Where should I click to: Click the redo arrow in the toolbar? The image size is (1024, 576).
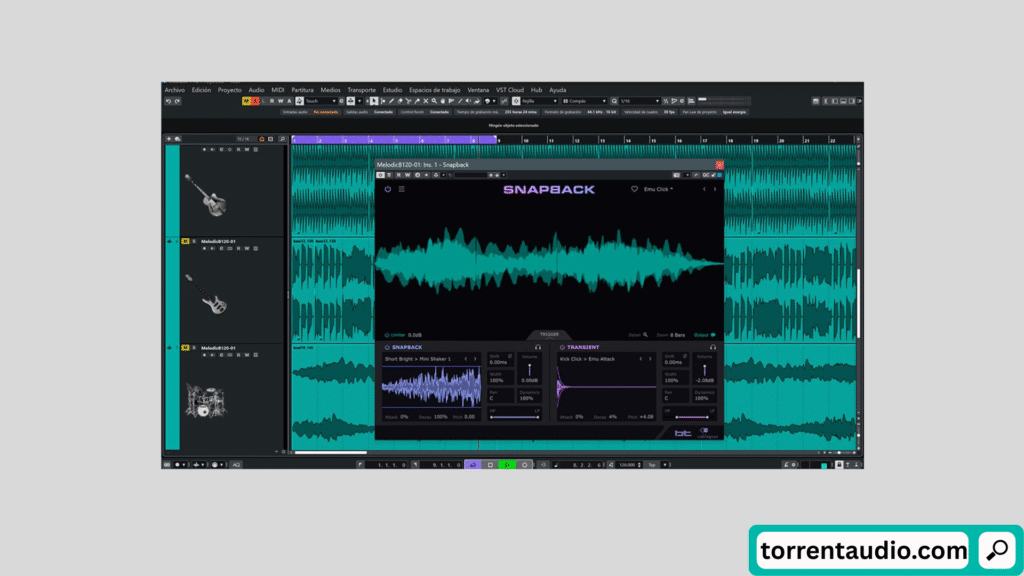(x=177, y=101)
